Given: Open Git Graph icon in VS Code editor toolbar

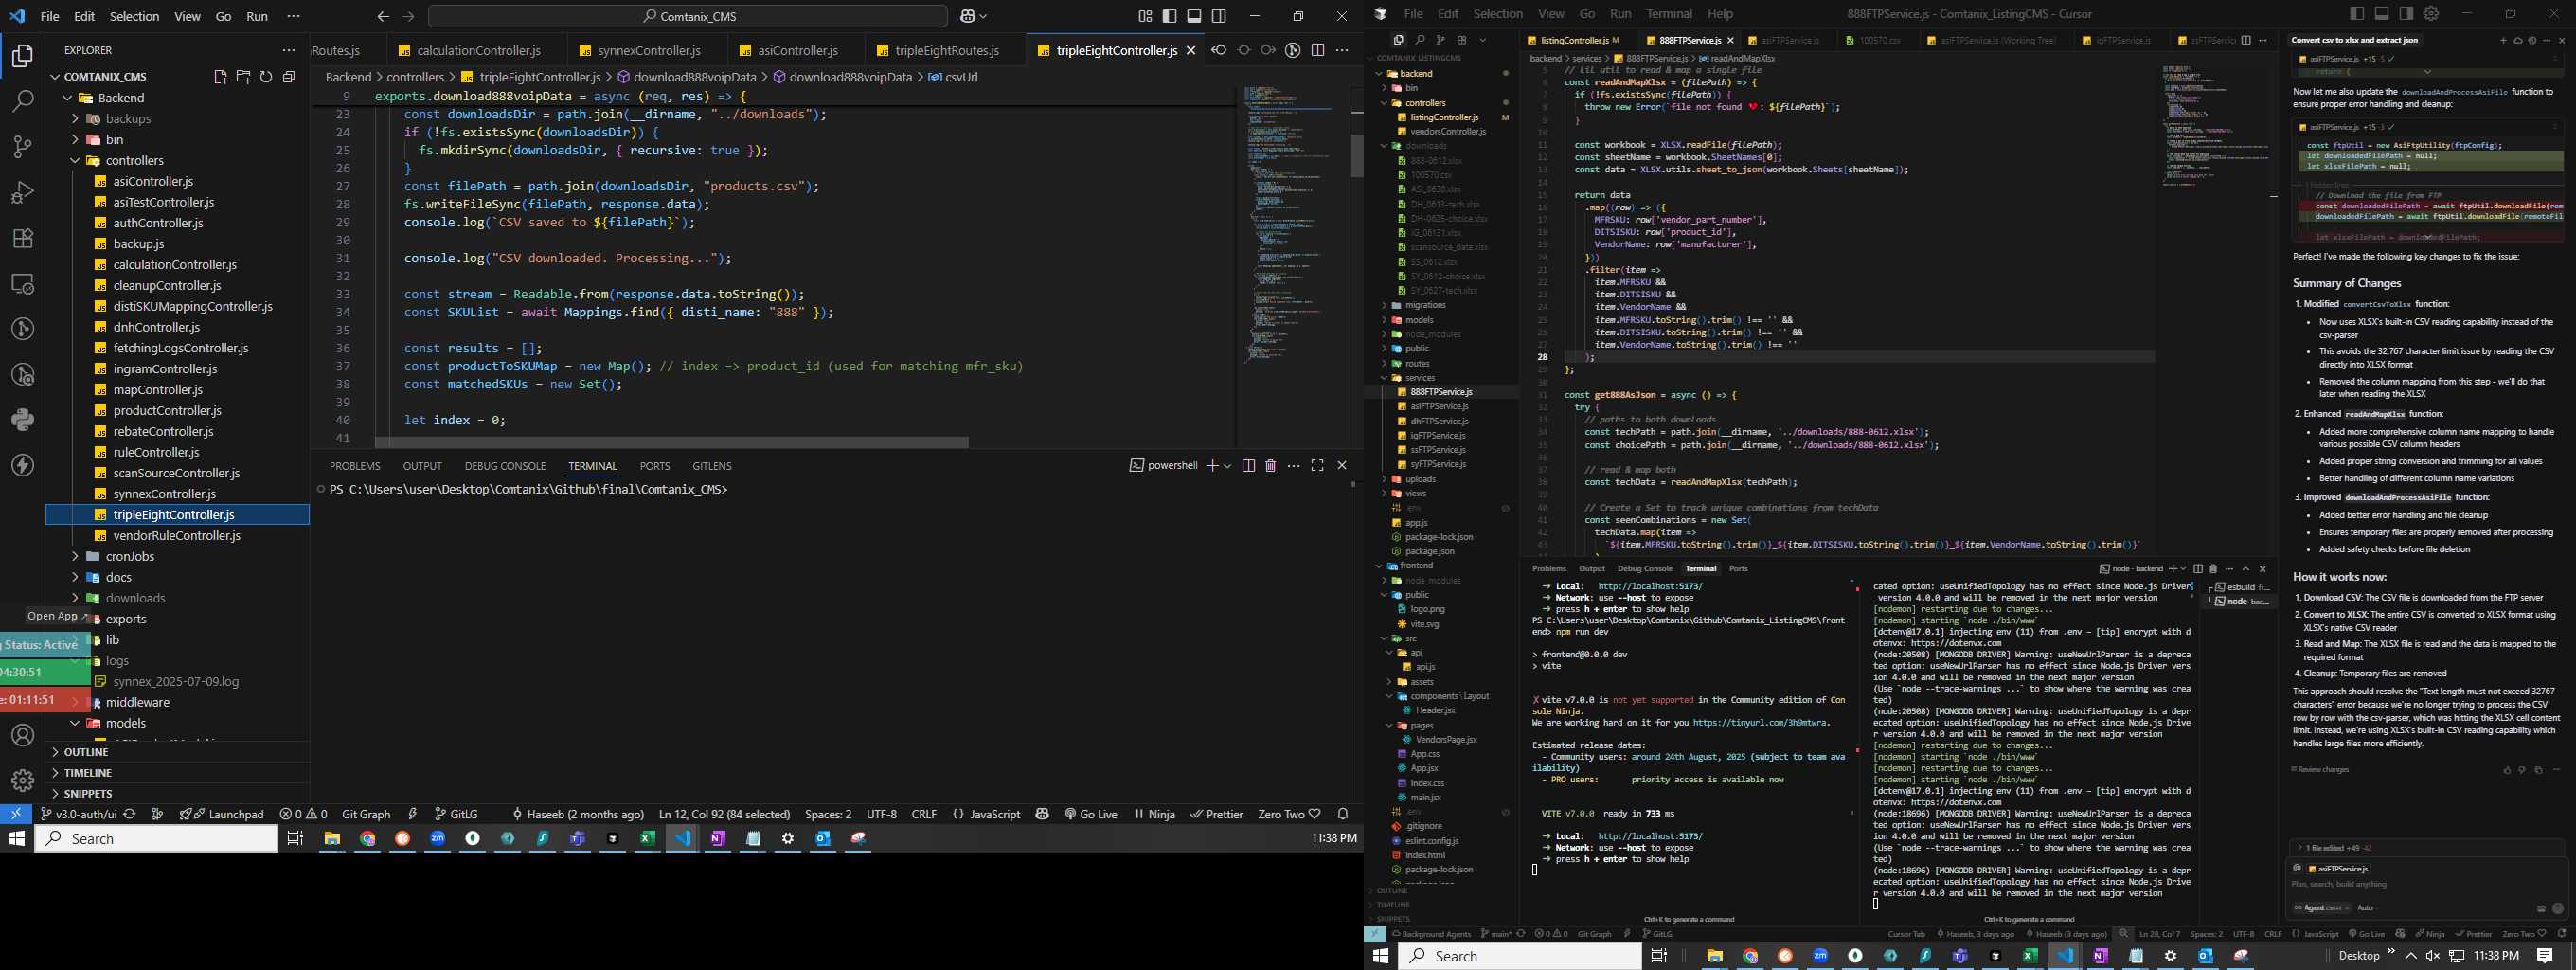Looking at the screenshot, I should 1293,50.
